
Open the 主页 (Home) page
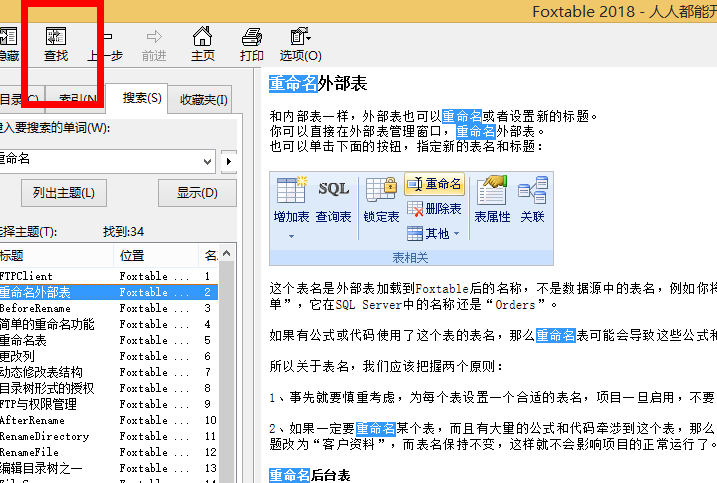click(203, 44)
